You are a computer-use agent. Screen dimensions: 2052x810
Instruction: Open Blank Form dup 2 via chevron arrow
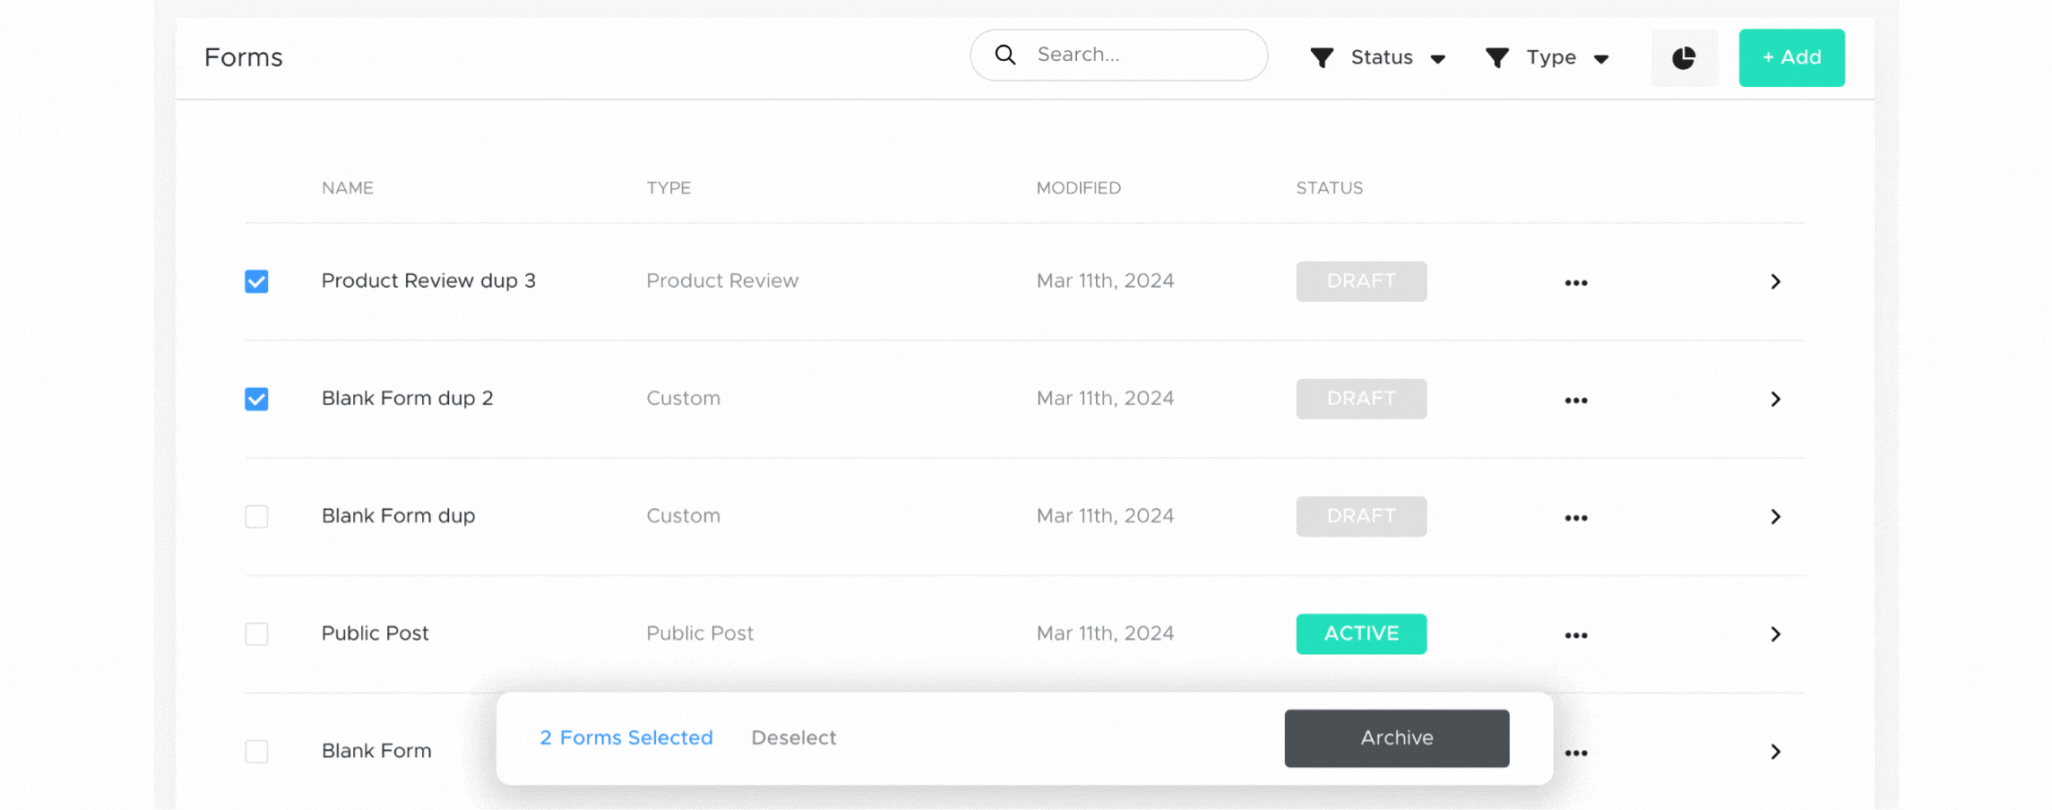[x=1776, y=399]
